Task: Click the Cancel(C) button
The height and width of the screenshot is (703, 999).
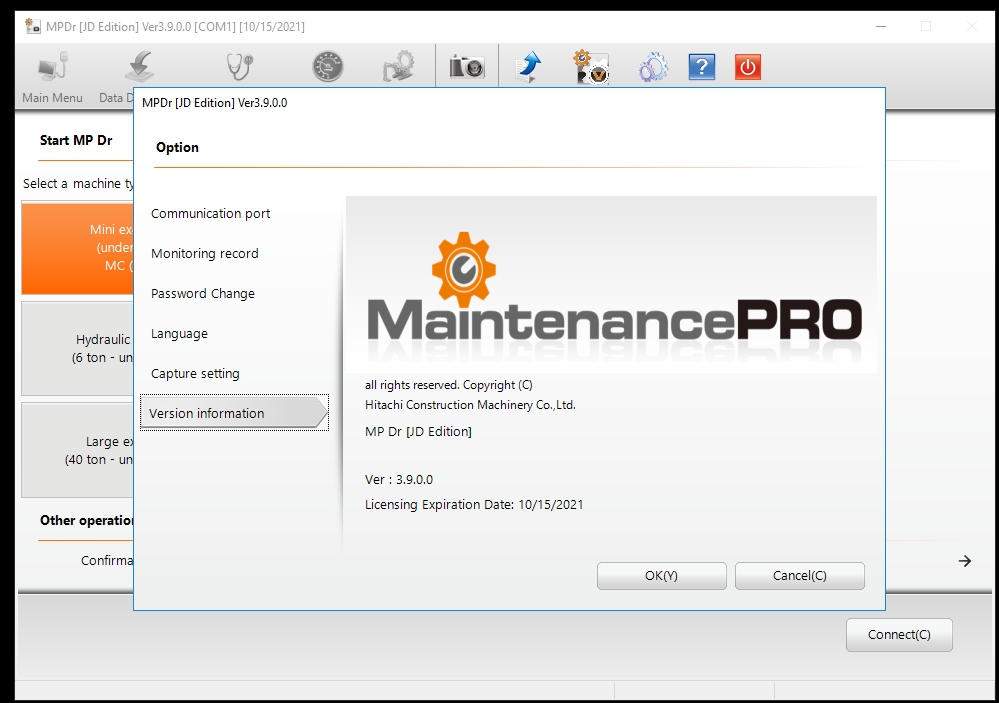Action: pyautogui.click(x=800, y=576)
